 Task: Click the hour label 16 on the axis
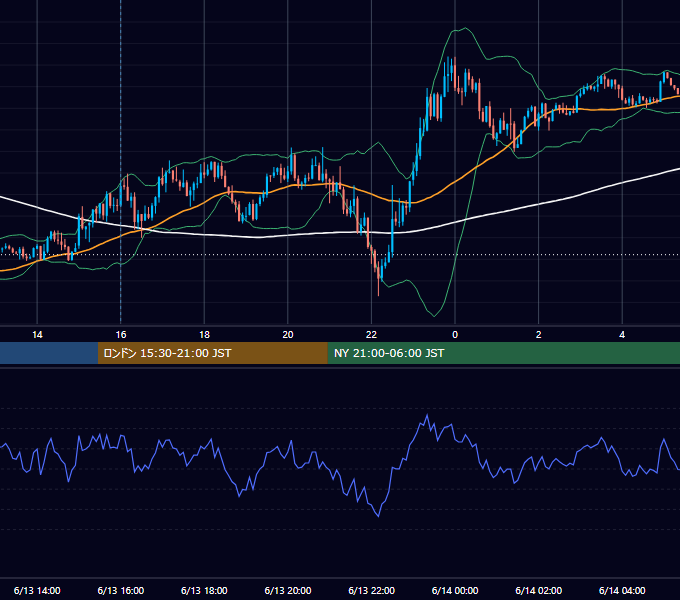pyautogui.click(x=121, y=335)
